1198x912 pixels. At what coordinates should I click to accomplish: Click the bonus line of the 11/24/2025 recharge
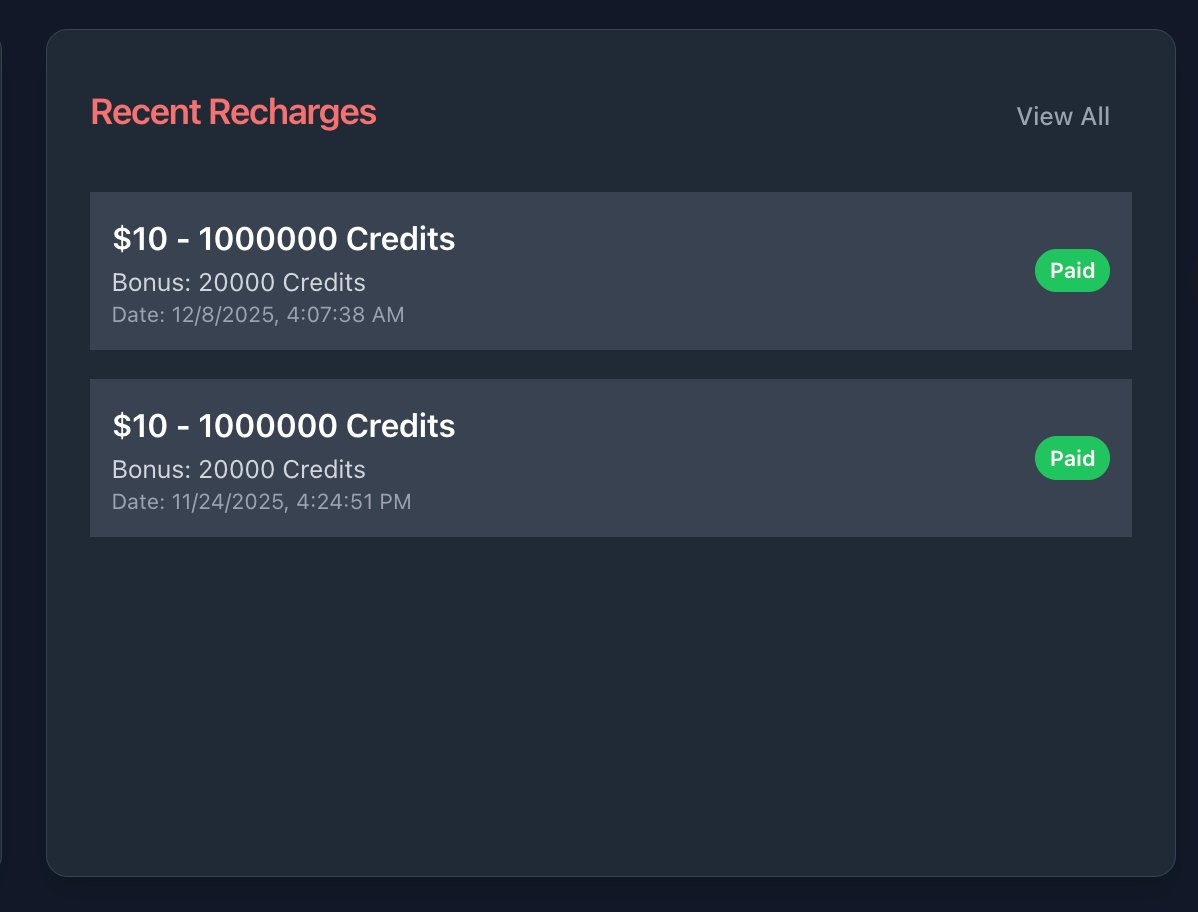click(x=238, y=469)
